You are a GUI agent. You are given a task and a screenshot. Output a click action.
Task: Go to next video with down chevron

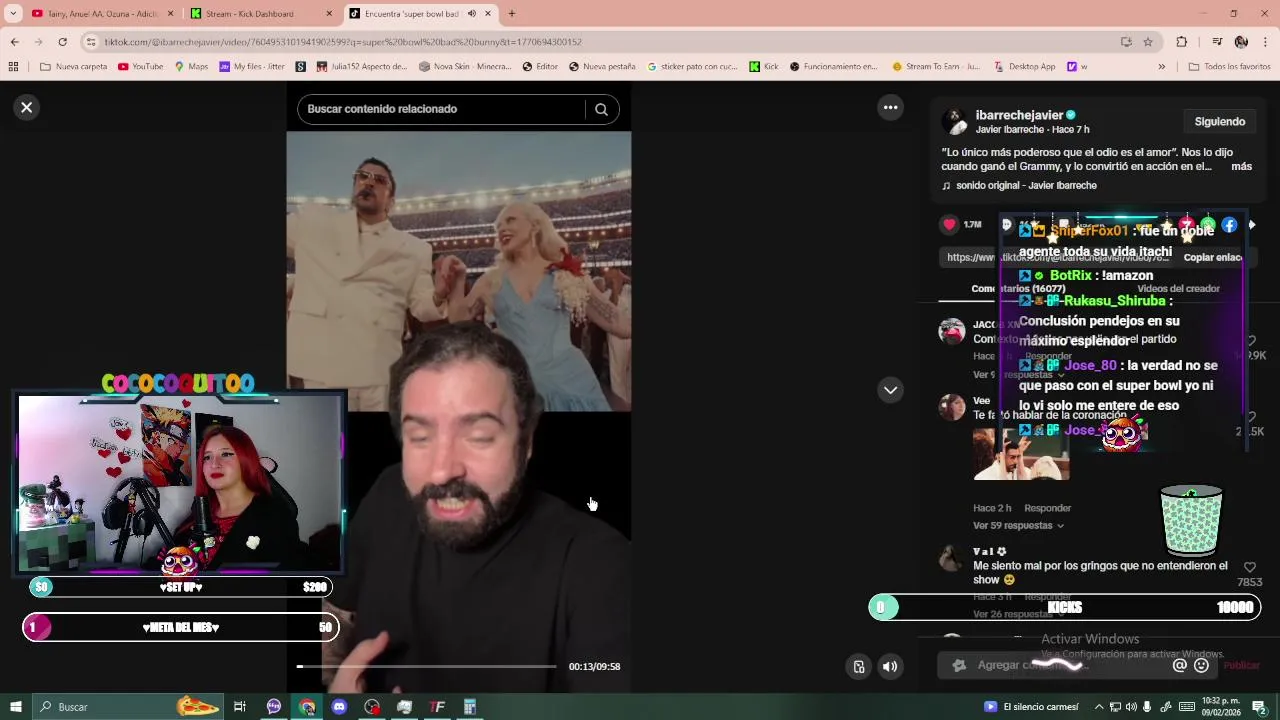[890, 390]
